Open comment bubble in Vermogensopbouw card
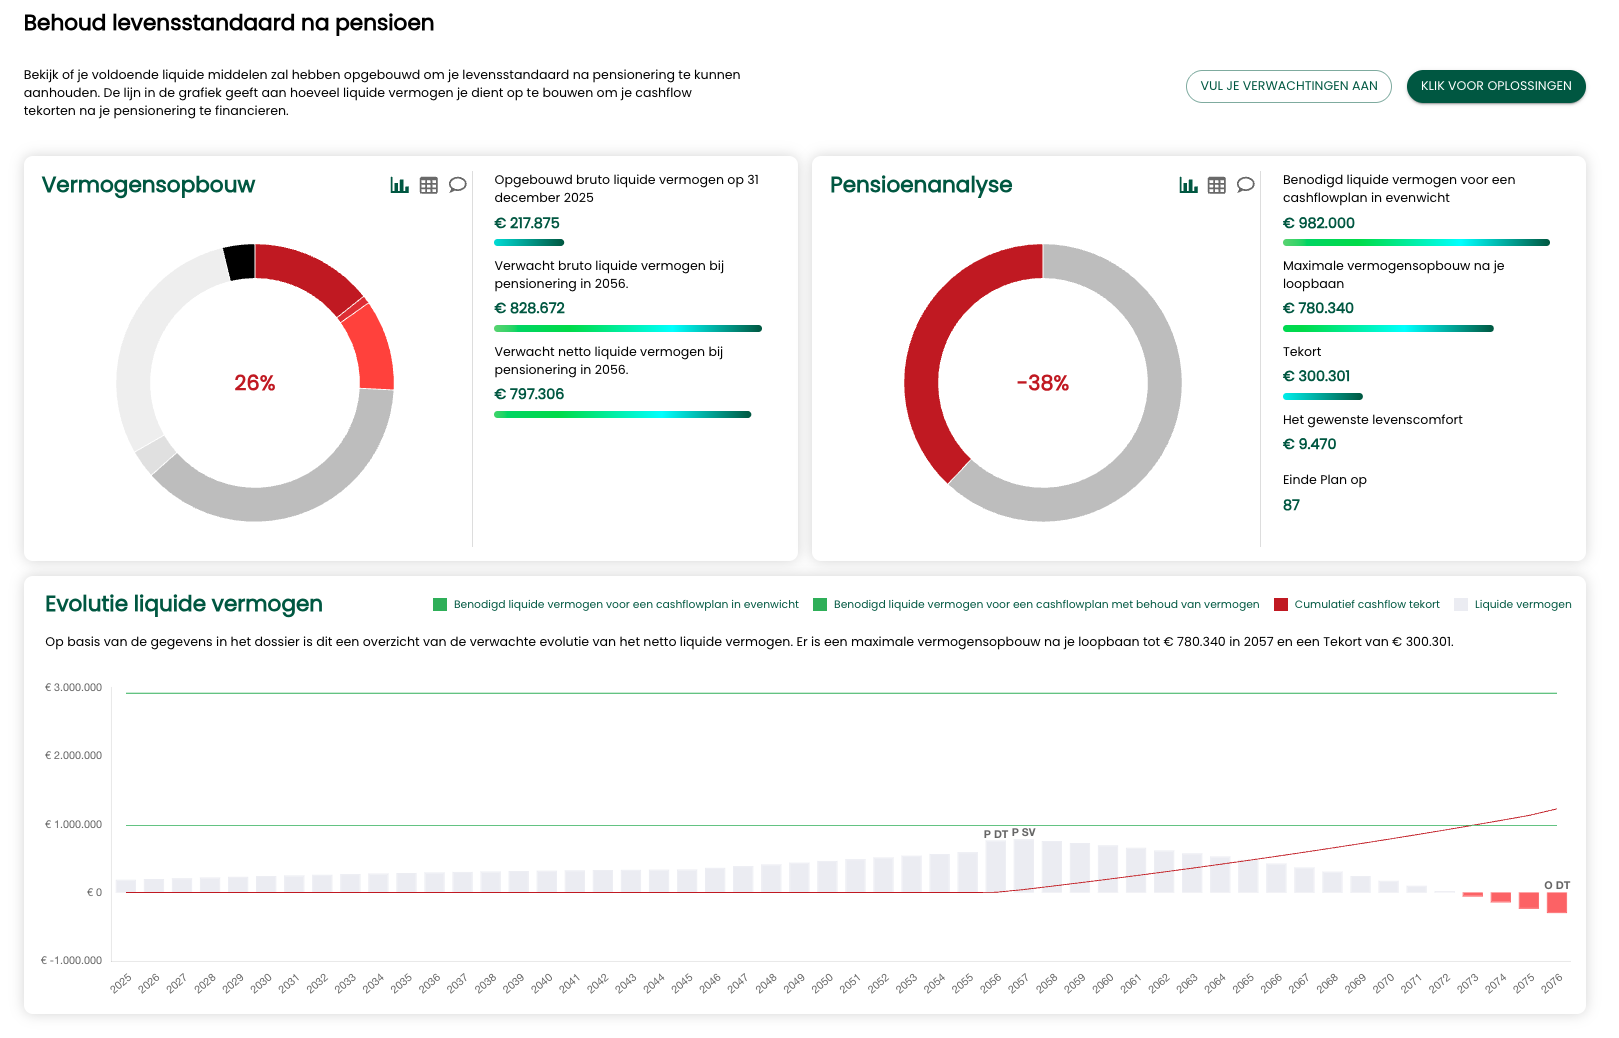 click(458, 185)
